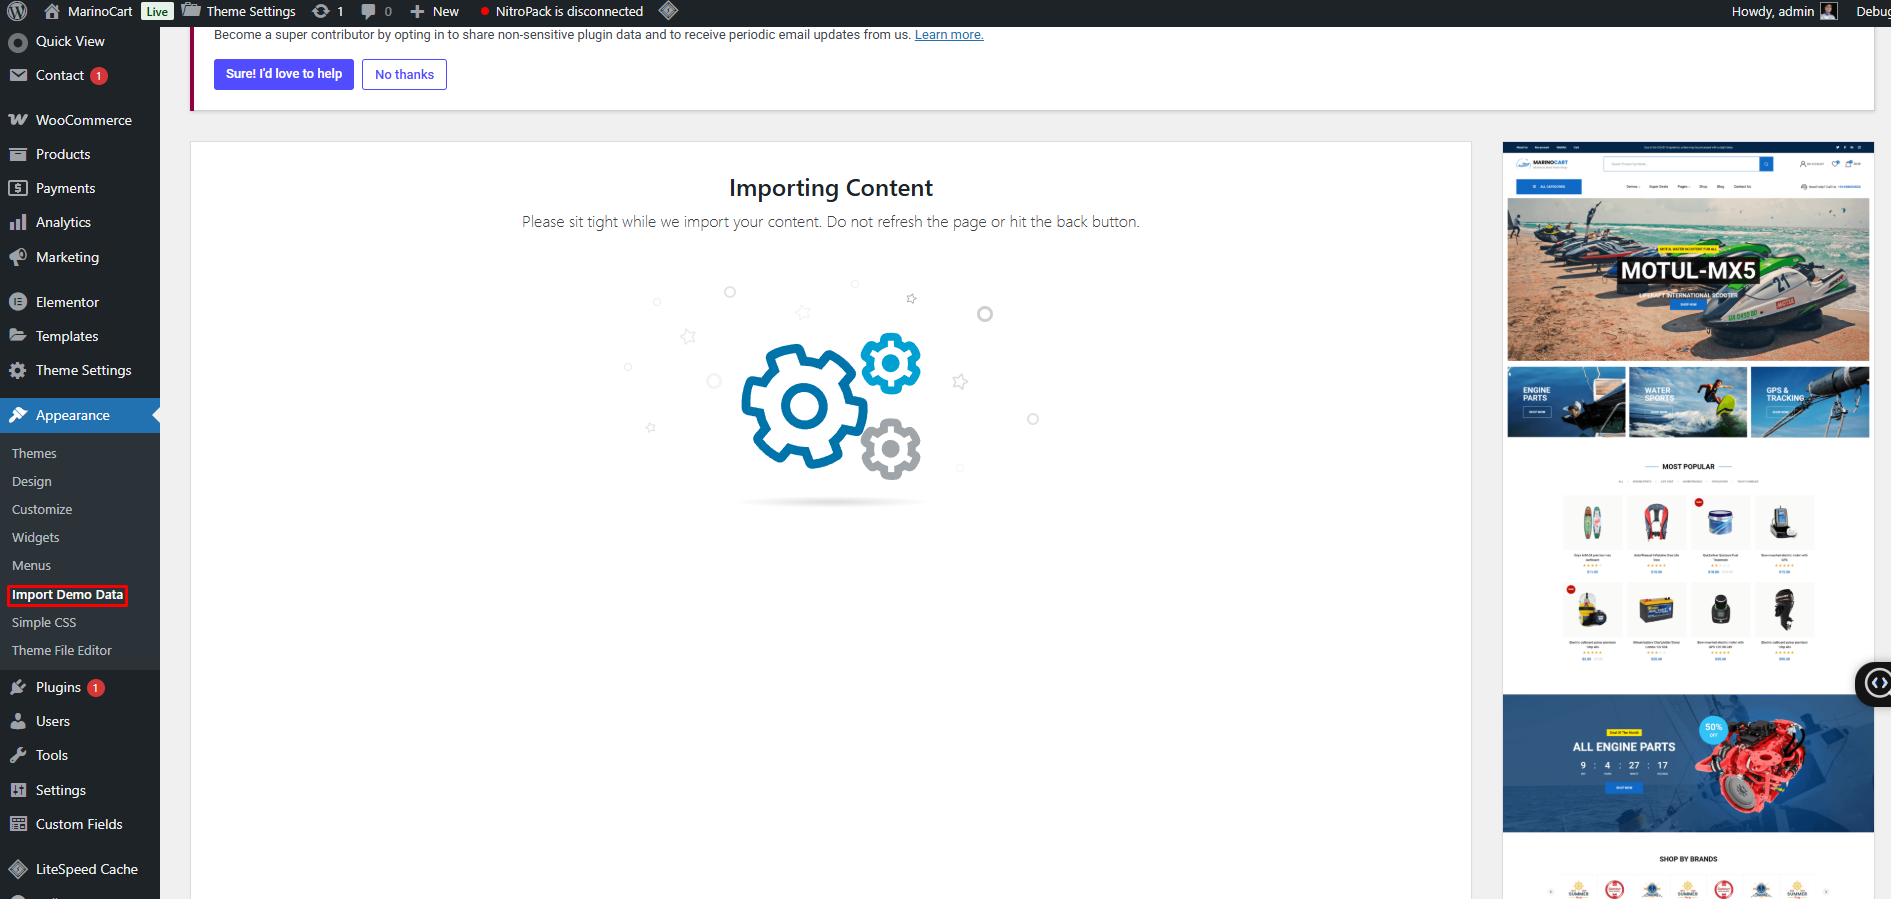
Task: Follow the Learn more link
Action: point(948,35)
